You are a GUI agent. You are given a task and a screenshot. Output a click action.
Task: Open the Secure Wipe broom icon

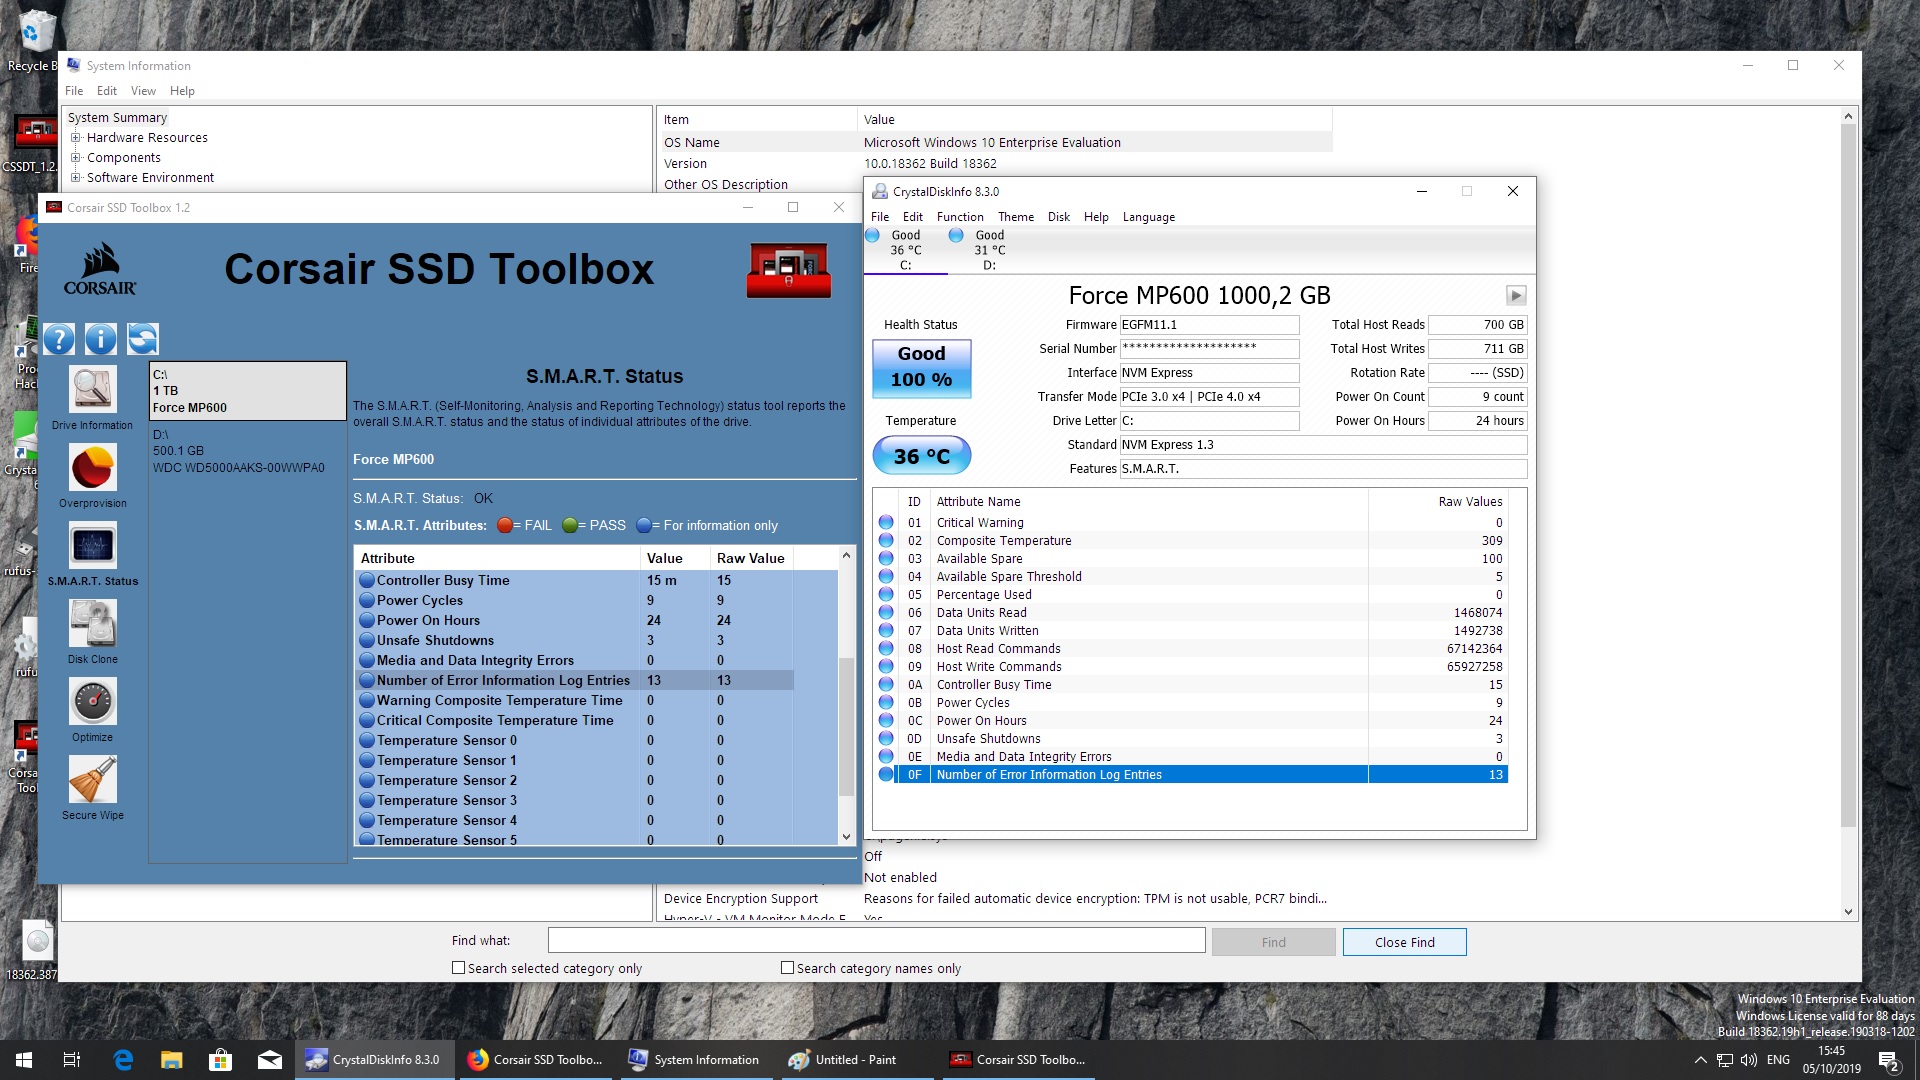pyautogui.click(x=92, y=780)
